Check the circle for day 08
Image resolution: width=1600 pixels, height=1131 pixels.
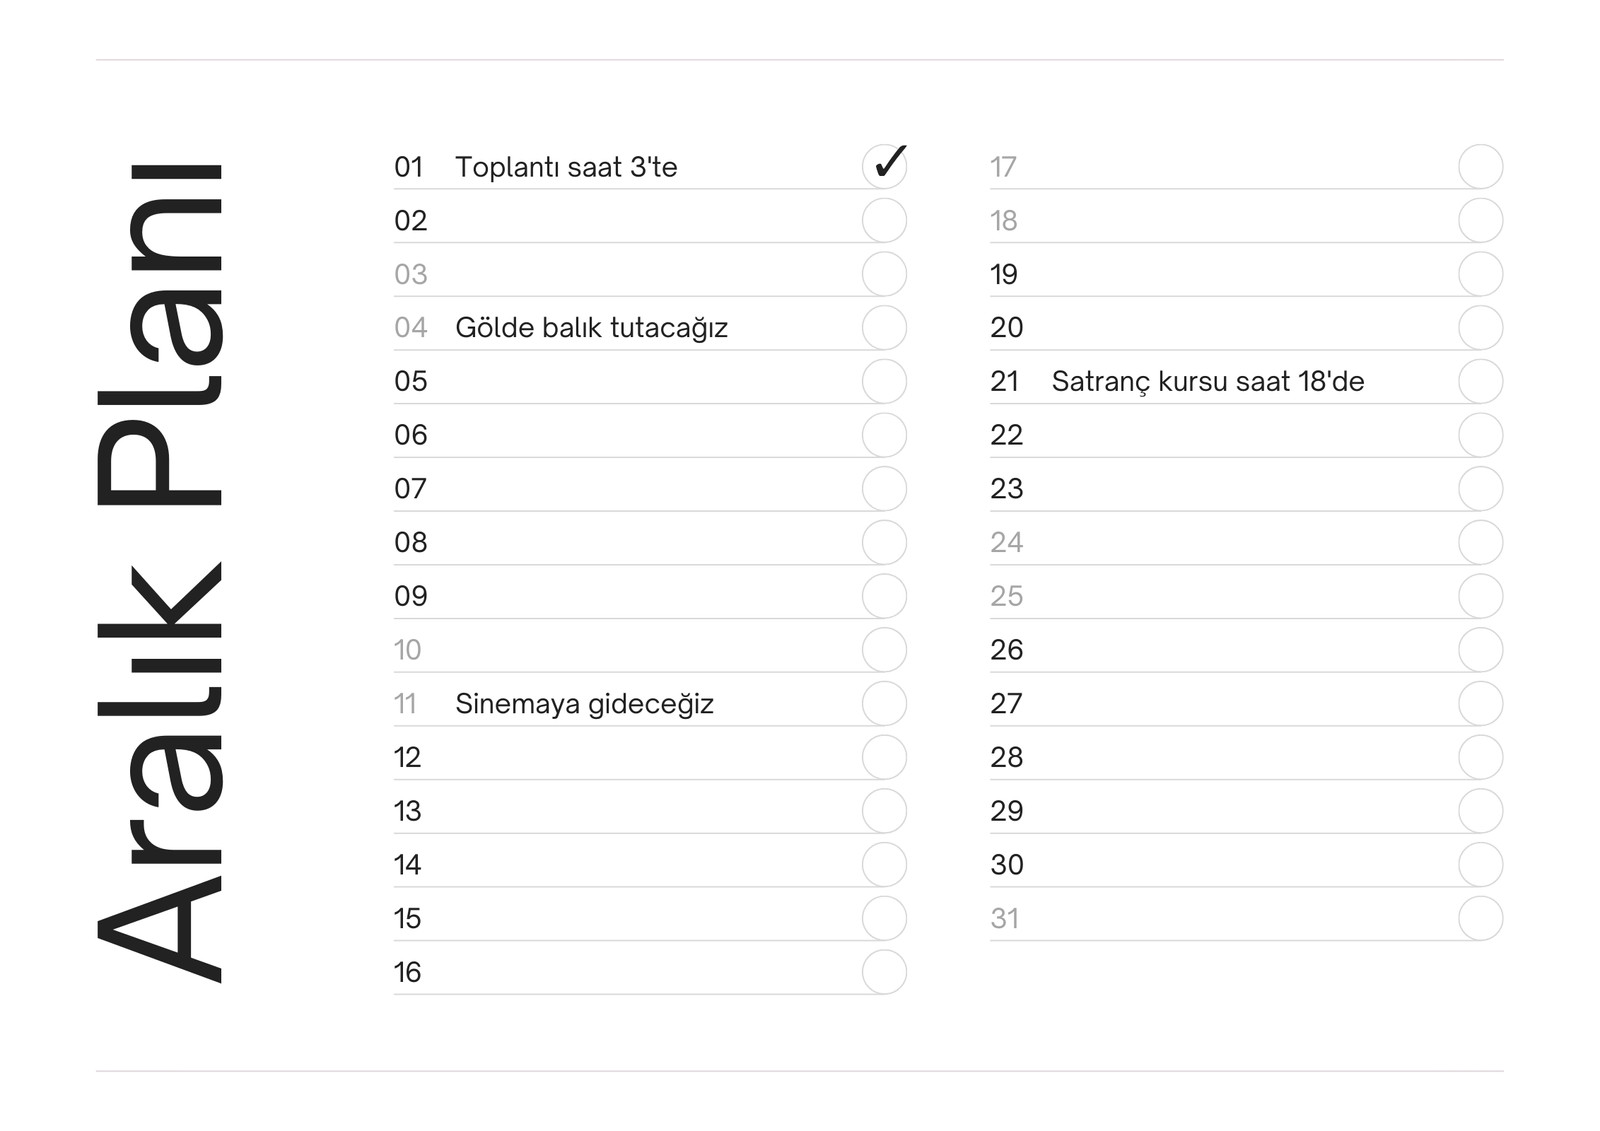[884, 542]
